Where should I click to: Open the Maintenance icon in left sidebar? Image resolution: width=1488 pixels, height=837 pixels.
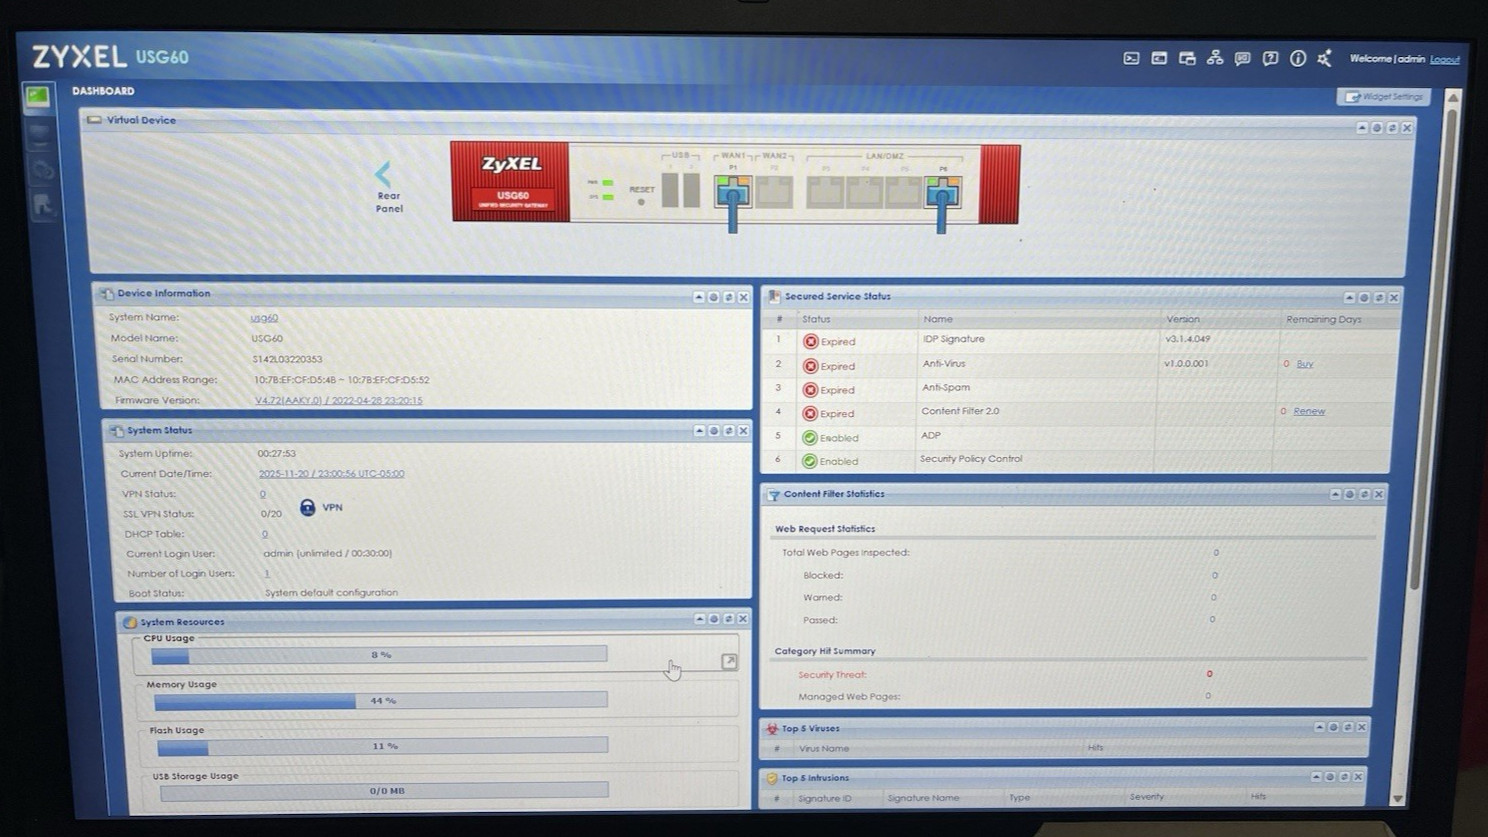43,205
